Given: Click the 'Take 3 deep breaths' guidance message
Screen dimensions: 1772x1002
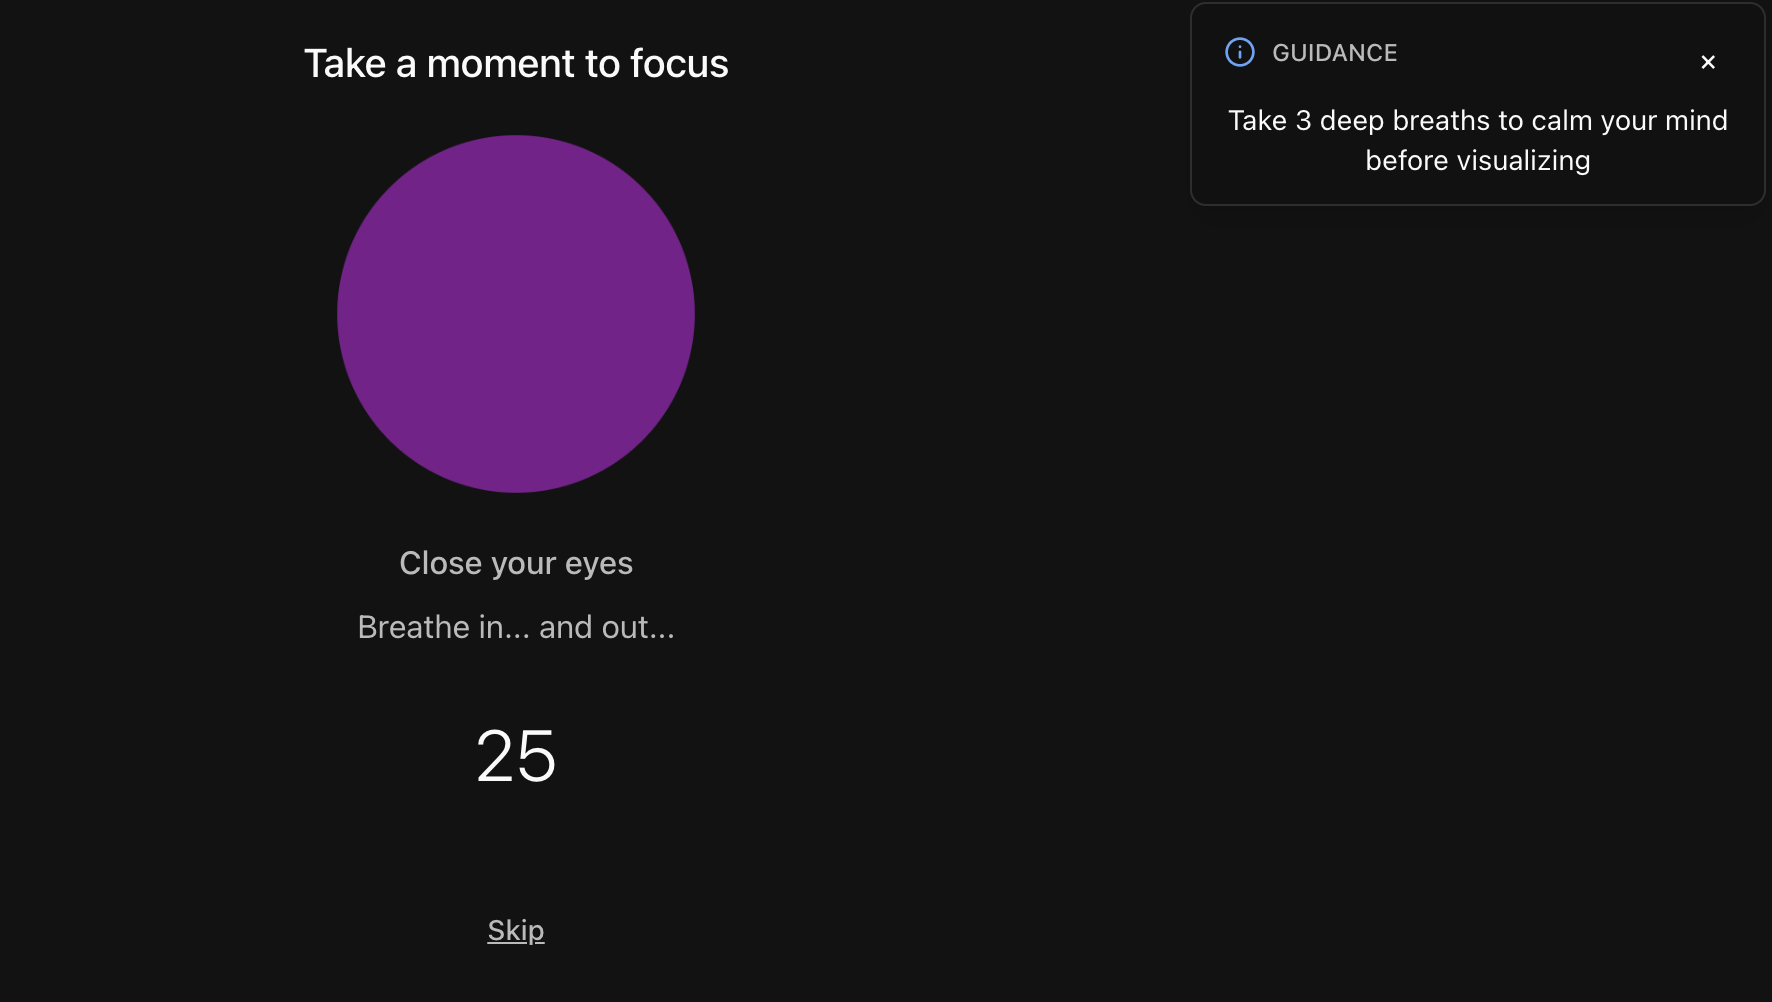Looking at the screenshot, I should click(1478, 140).
